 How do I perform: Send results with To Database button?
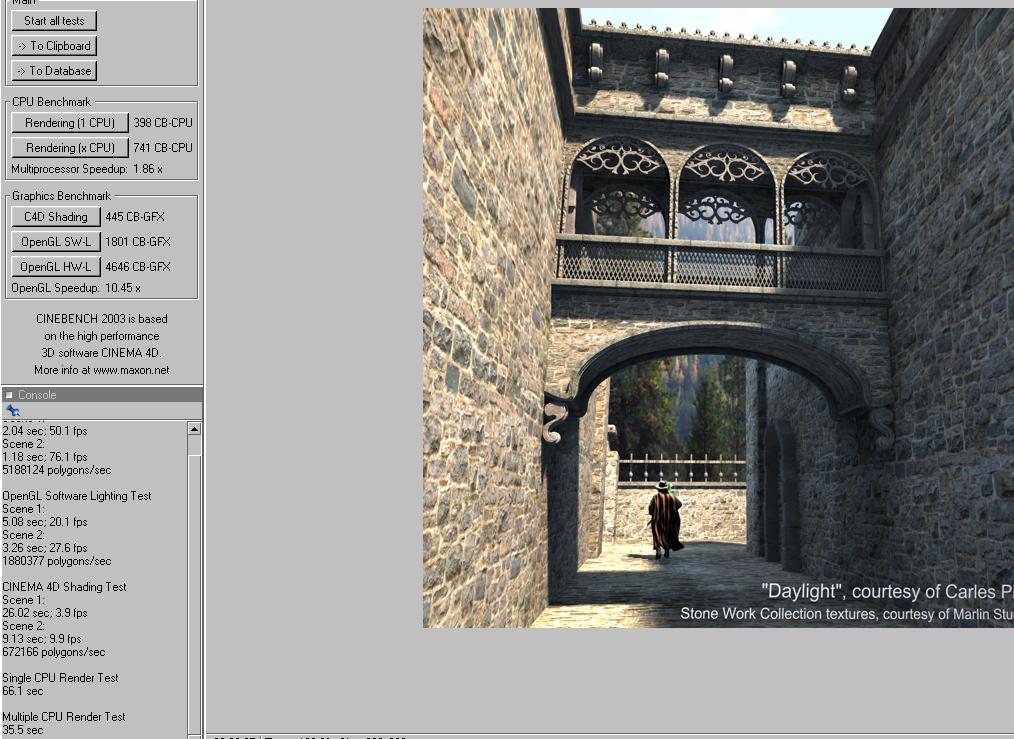(x=54, y=71)
